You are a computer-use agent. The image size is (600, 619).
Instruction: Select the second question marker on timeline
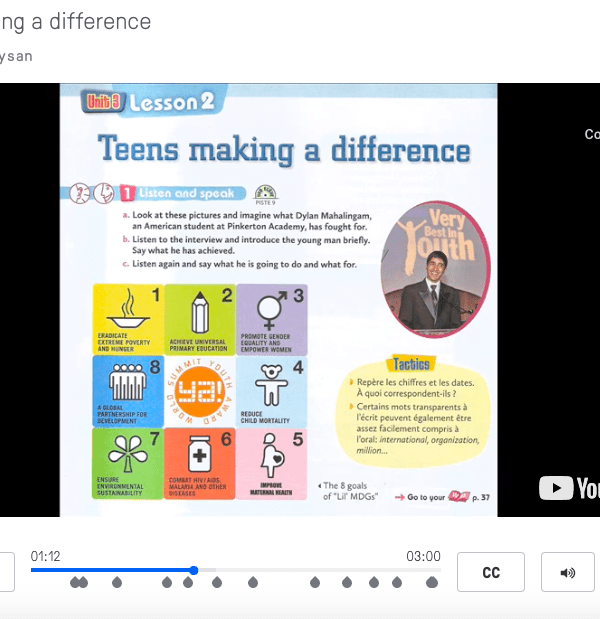tap(83, 582)
